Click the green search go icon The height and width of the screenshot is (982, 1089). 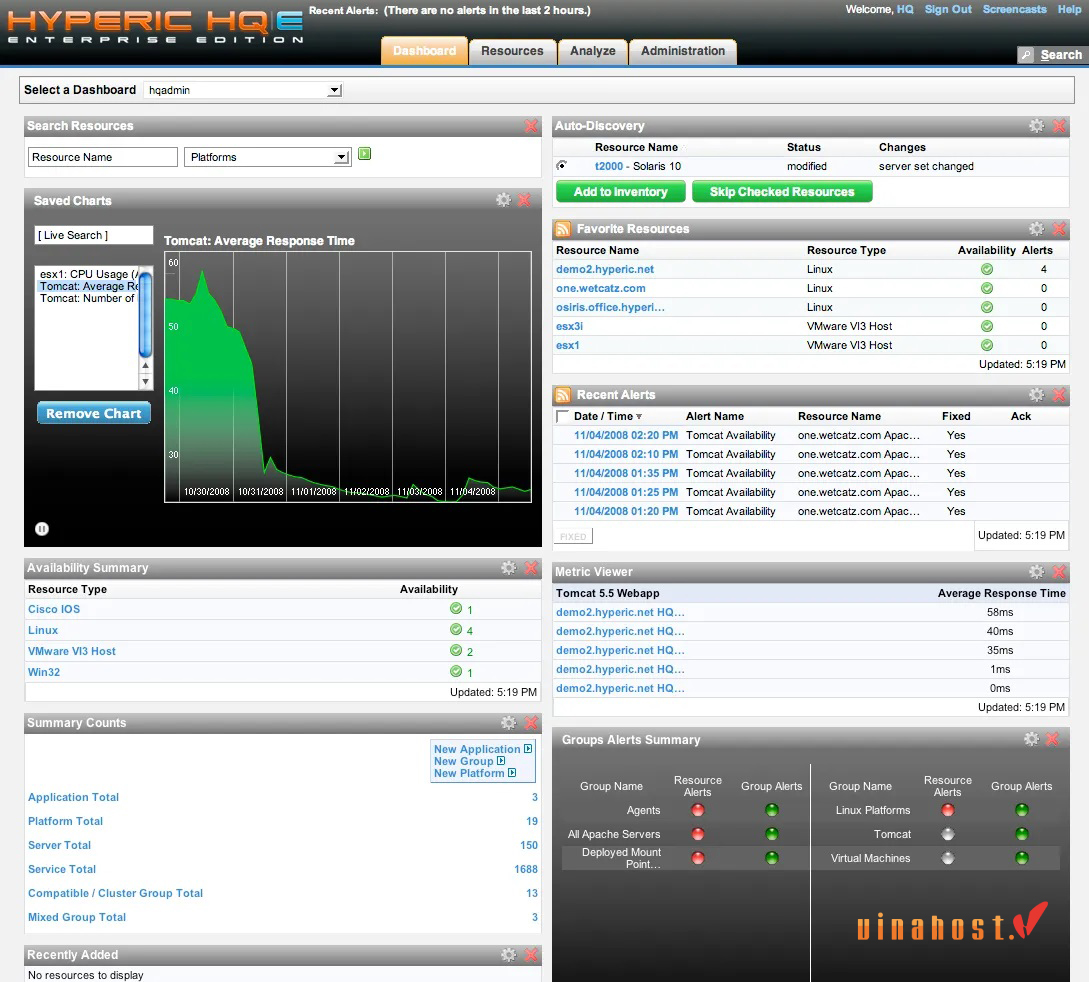click(365, 154)
